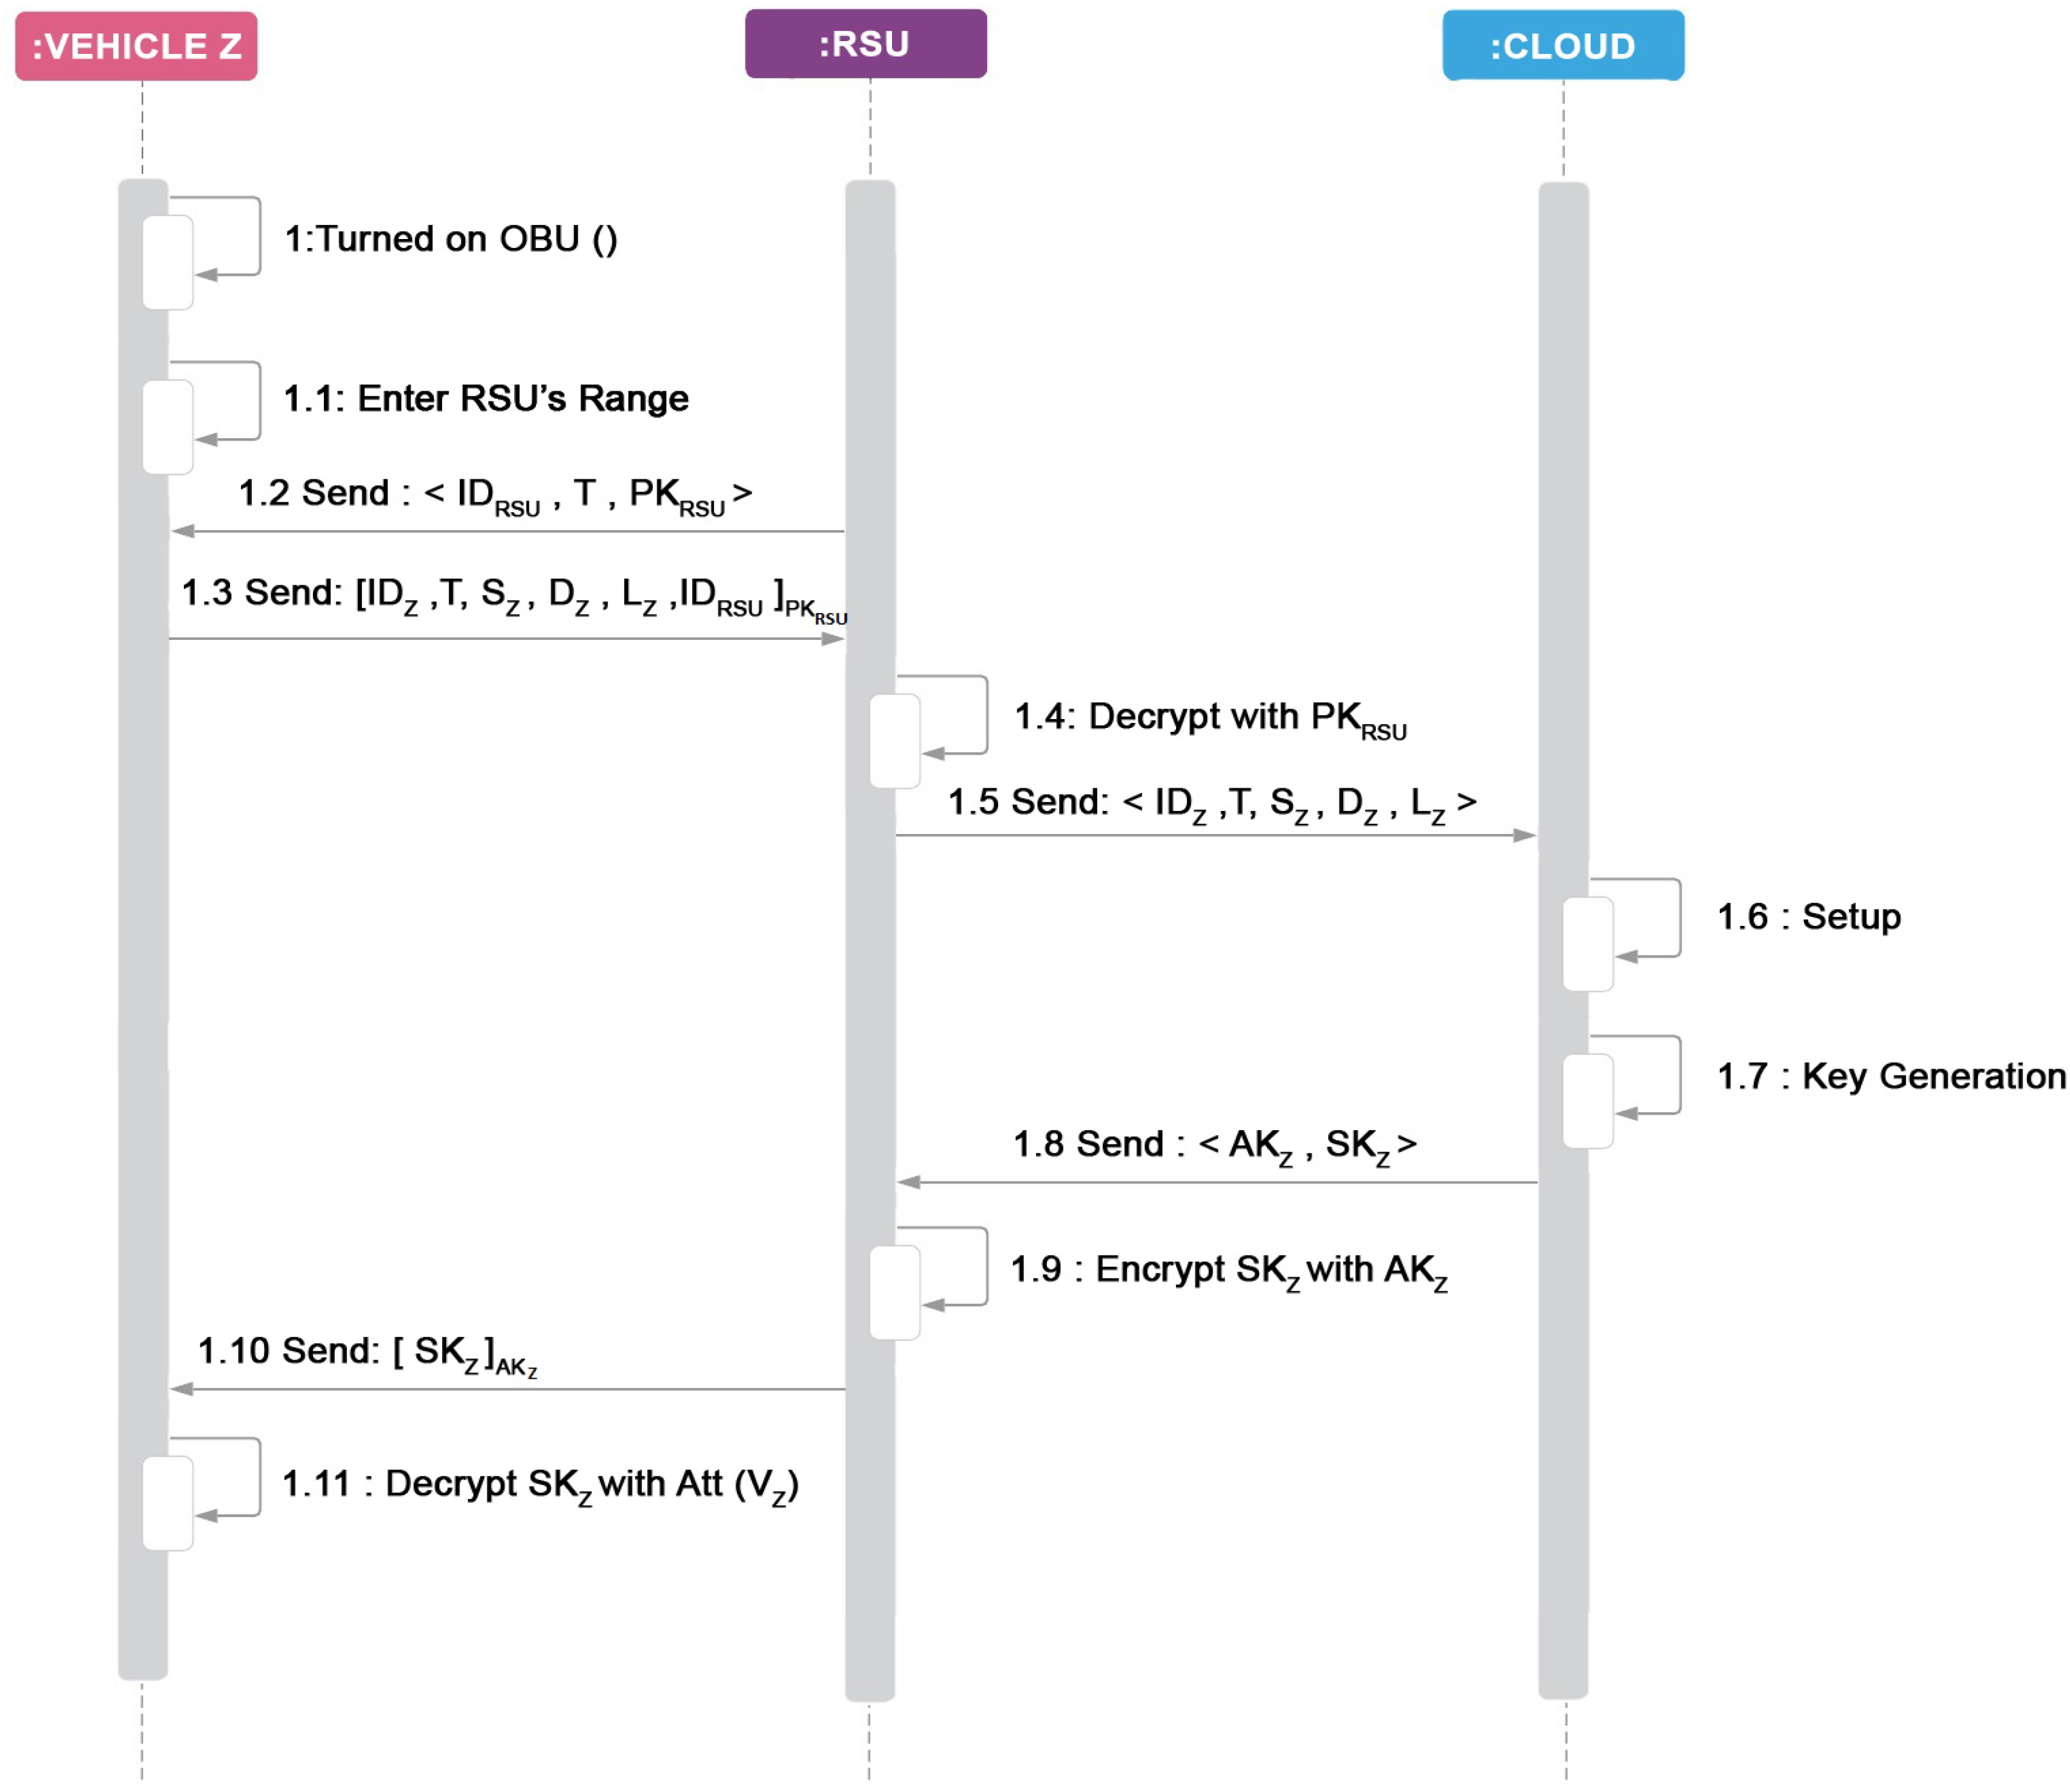This screenshot has width=2070, height=1792.
Task: Click the '1.1: Enter RSU's Range' label
Action: (486, 398)
